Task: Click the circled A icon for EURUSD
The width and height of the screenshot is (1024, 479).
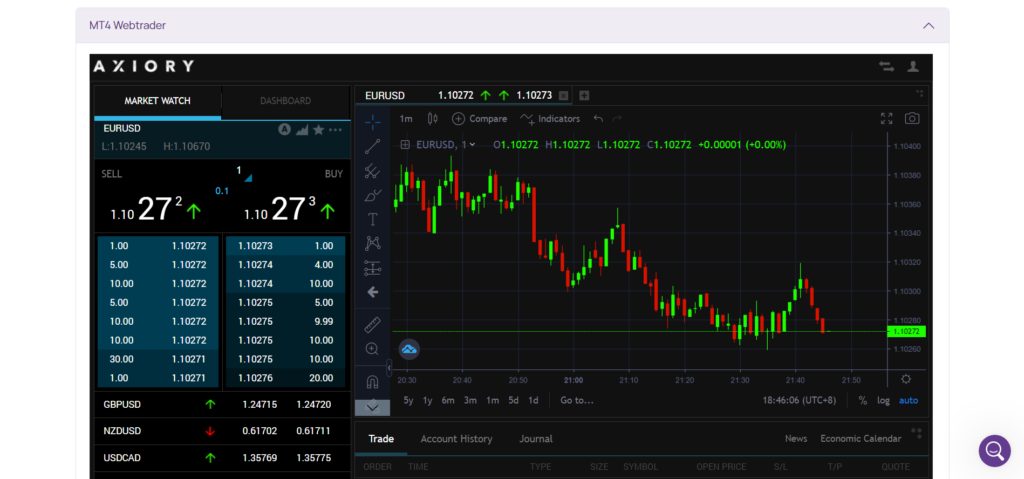Action: [x=284, y=129]
